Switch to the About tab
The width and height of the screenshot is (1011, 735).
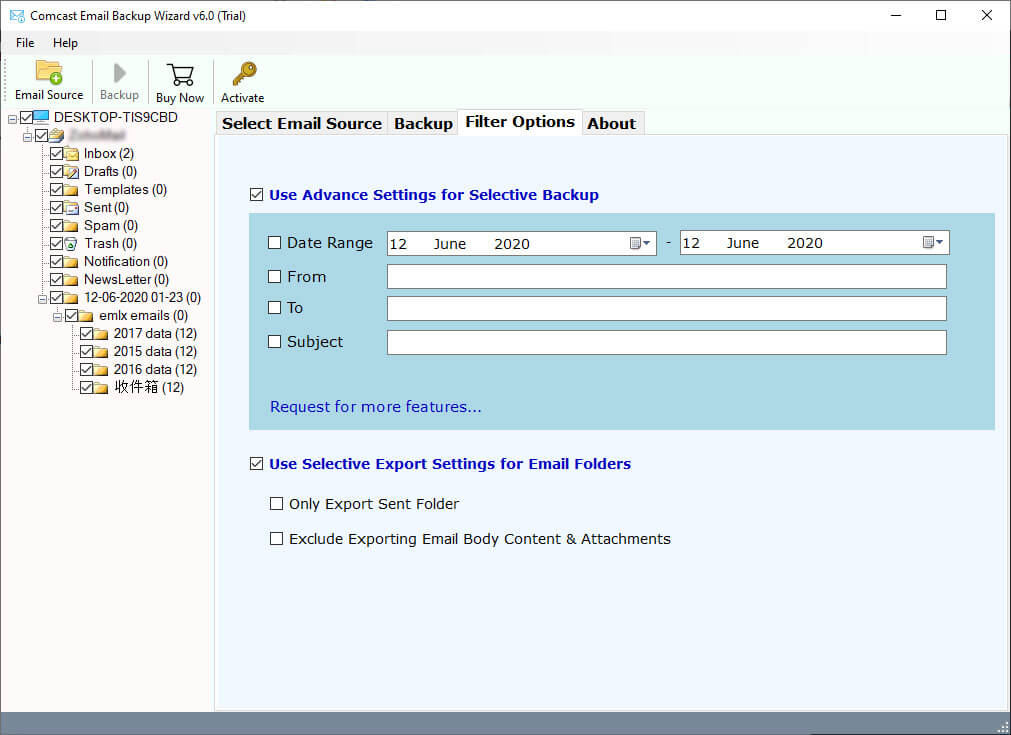pos(611,123)
